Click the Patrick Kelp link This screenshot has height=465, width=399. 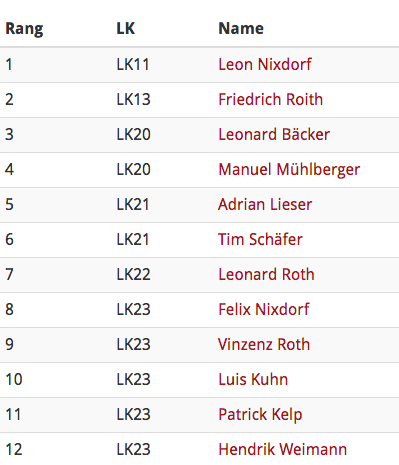click(260, 415)
